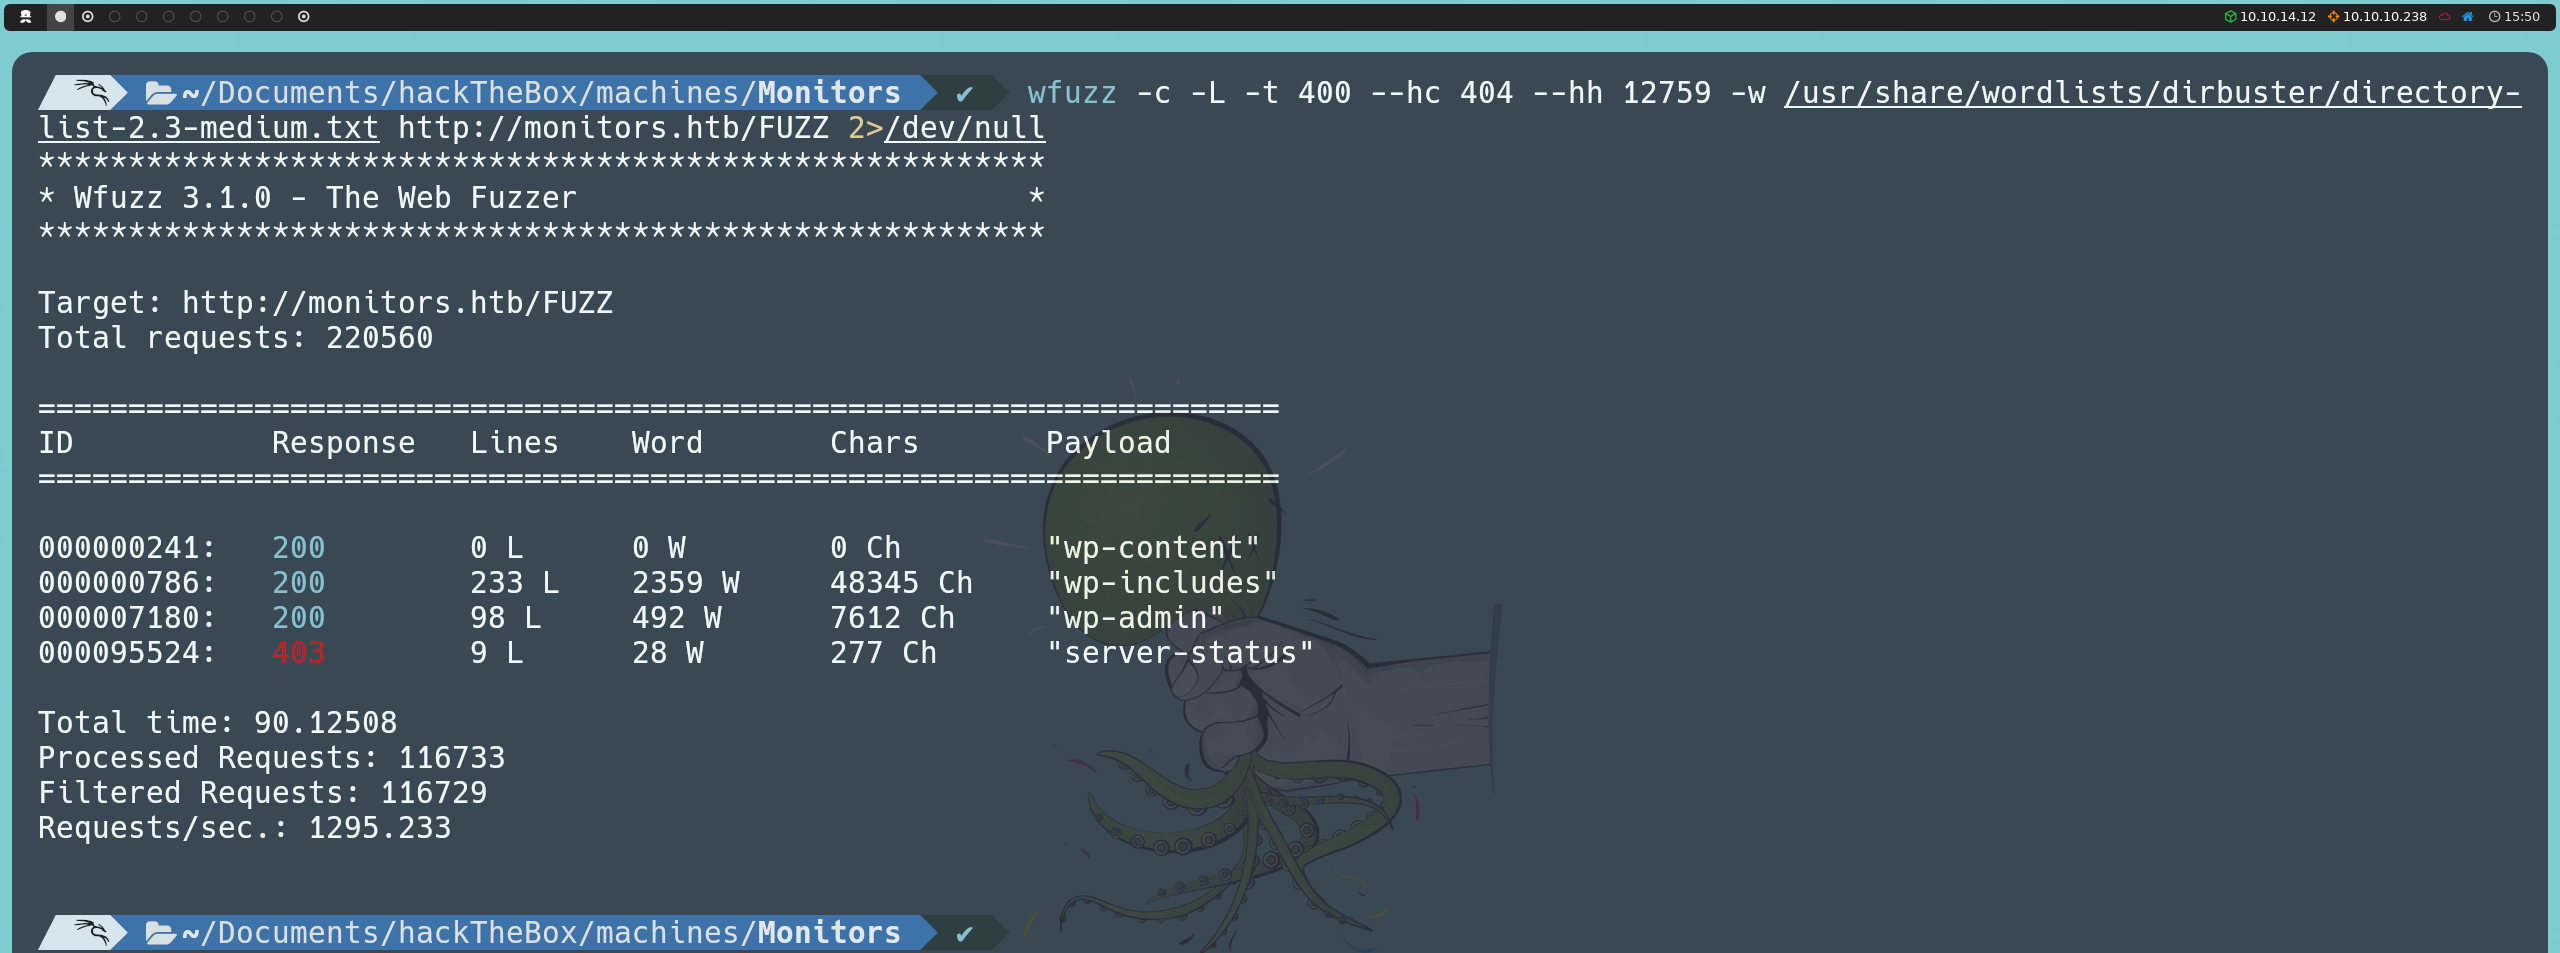Click result ID 000000241
Image resolution: width=2560 pixels, height=953 pixels.
click(127, 548)
